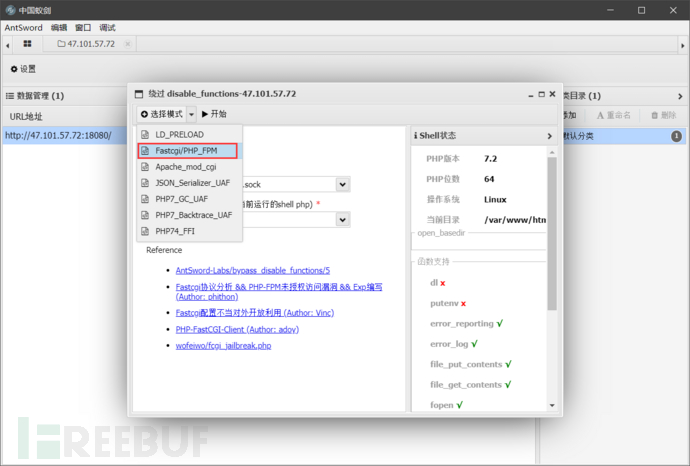Select the PHP7_Backtrace_UAF mode
The width and height of the screenshot is (690, 466).
[x=190, y=215]
